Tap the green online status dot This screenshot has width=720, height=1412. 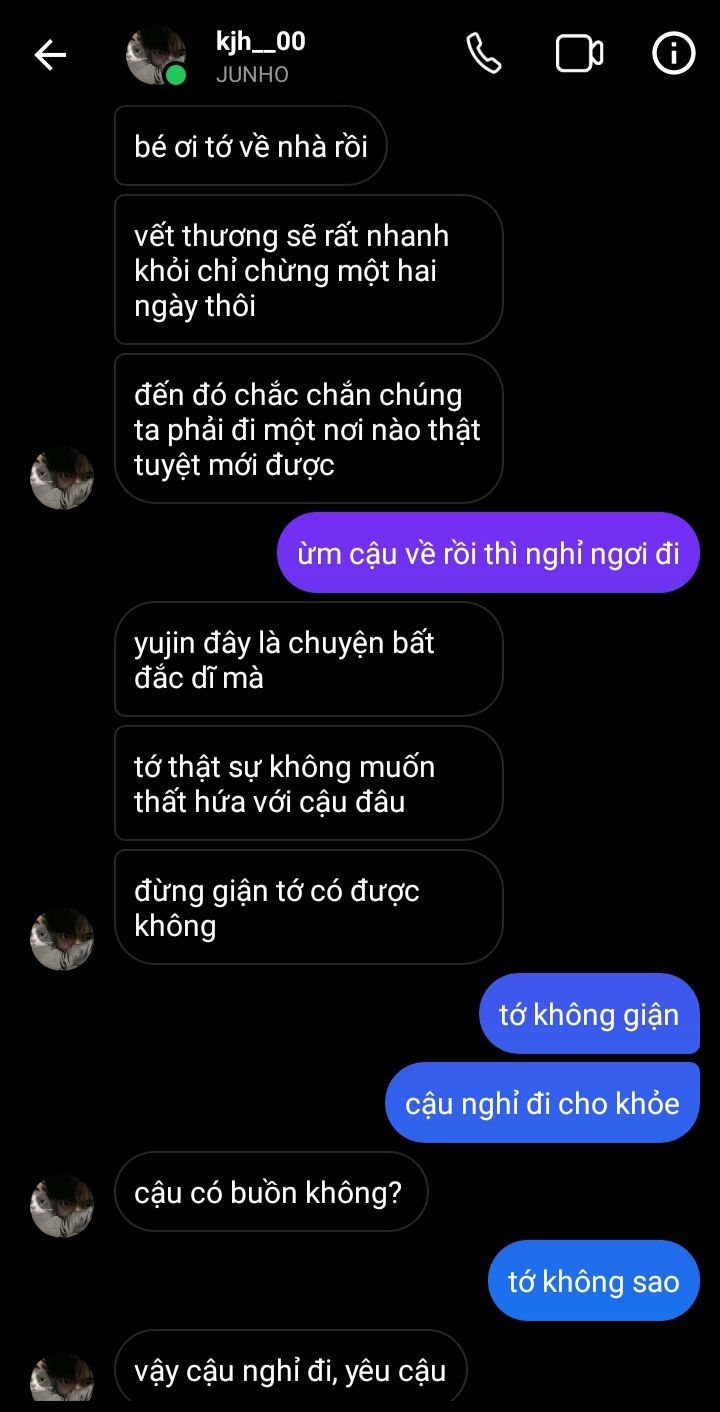click(x=175, y=75)
